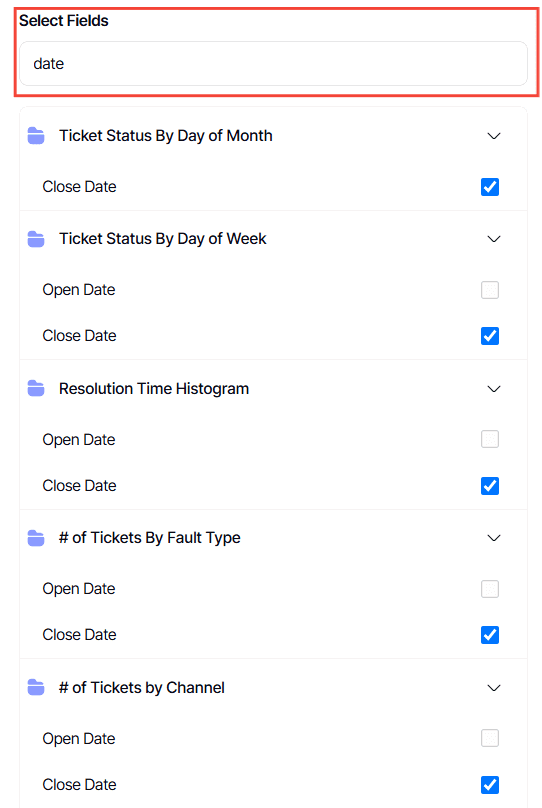Click folder icon beside # of Tickets By Fault Type

36,538
